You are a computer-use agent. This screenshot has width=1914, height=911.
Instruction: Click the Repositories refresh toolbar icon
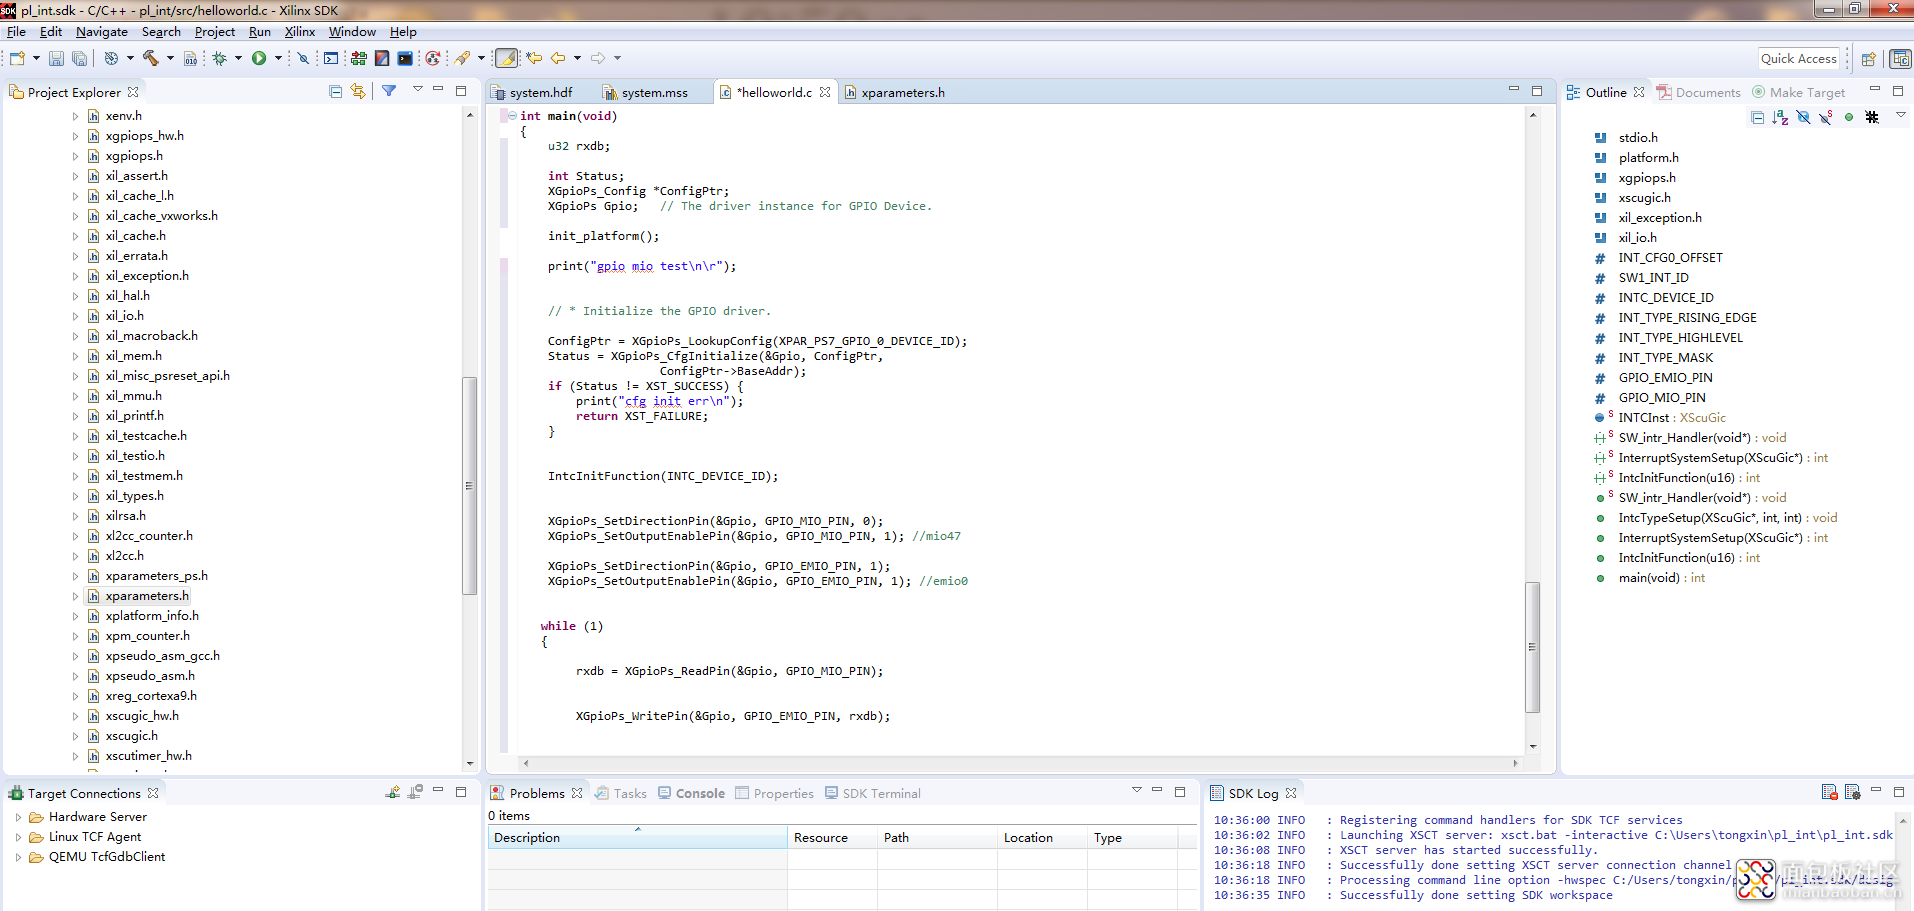[433, 59]
